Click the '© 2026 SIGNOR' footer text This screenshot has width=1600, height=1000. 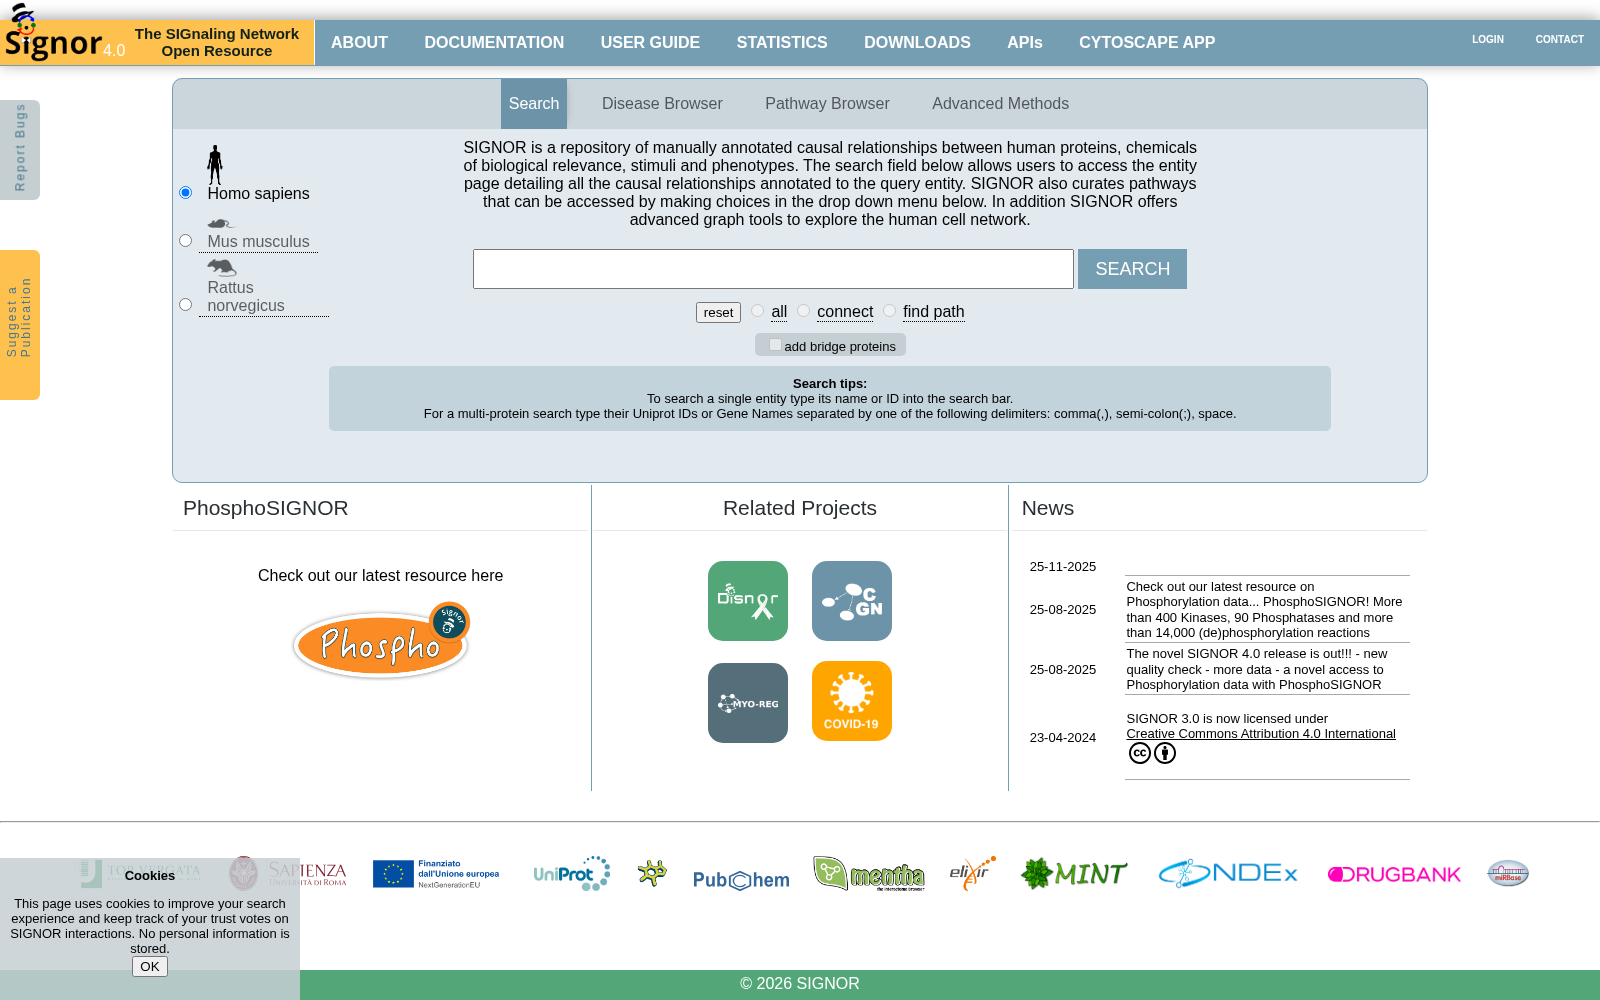point(800,984)
